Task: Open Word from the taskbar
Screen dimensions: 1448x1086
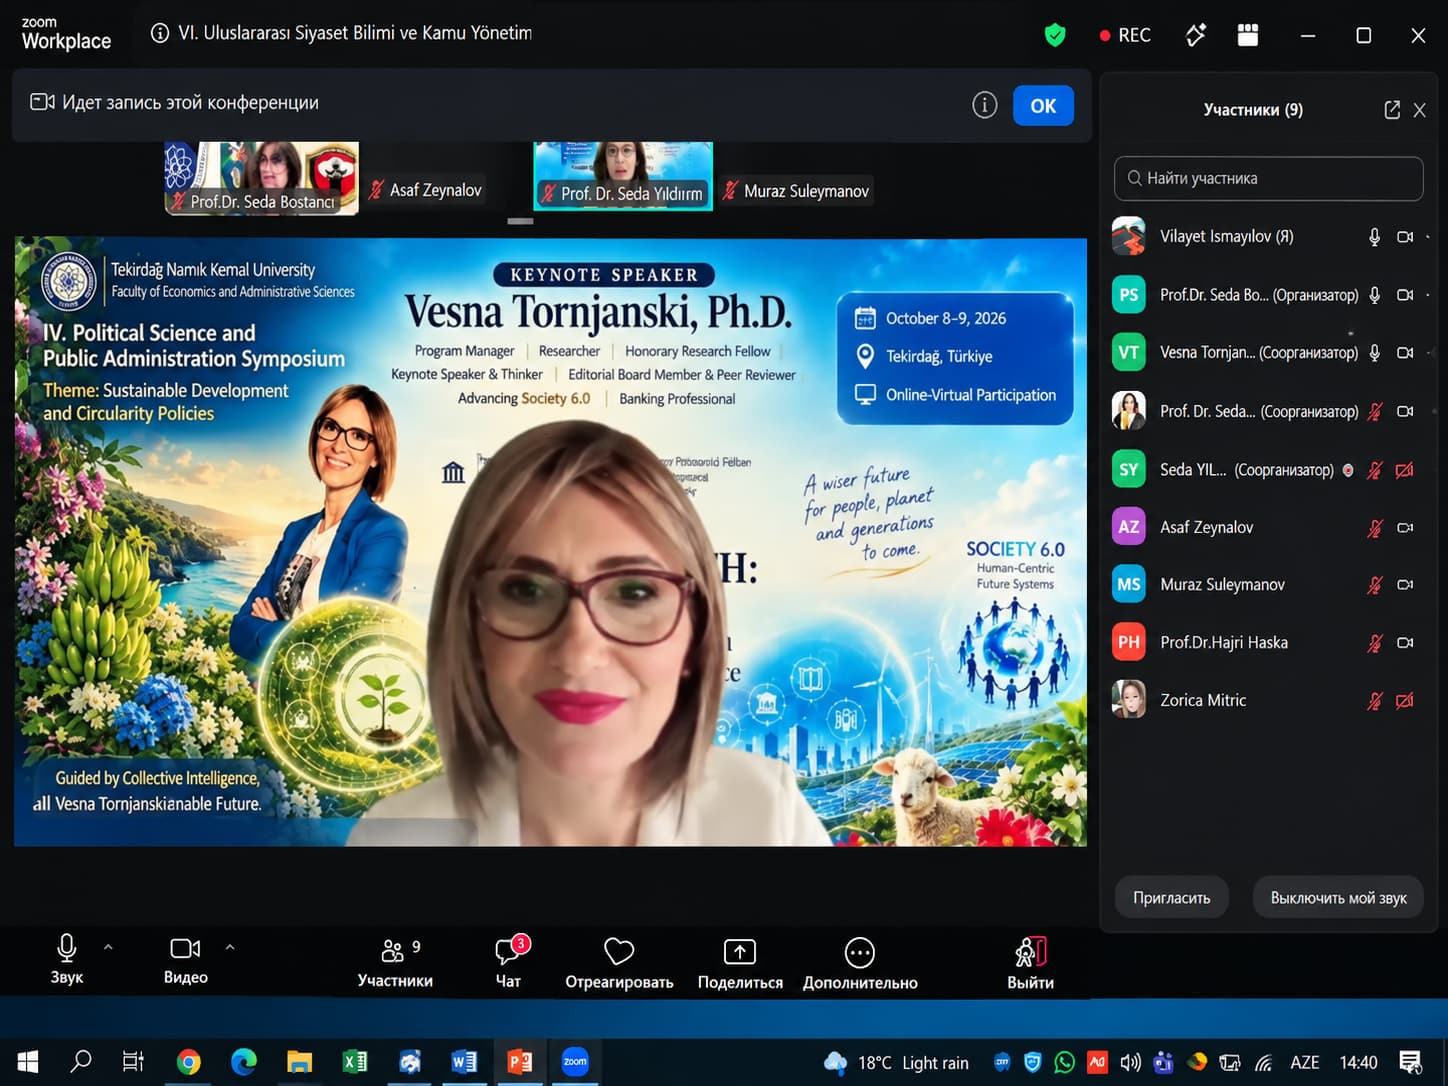Action: coord(464,1061)
